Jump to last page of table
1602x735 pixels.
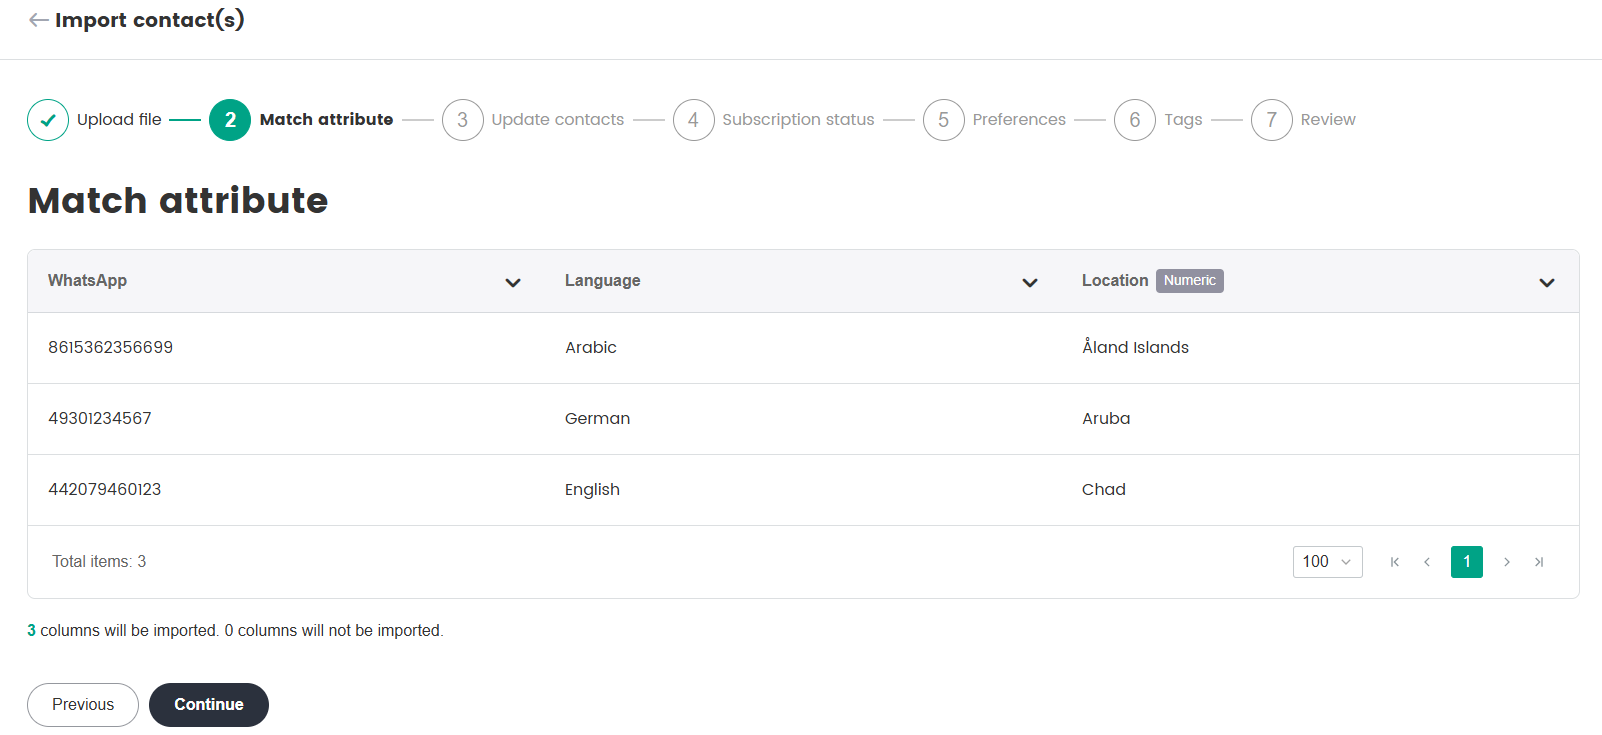pos(1539,562)
